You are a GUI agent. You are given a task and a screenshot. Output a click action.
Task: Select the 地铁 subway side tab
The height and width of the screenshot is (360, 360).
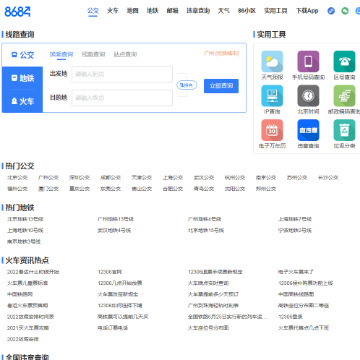click(x=23, y=78)
